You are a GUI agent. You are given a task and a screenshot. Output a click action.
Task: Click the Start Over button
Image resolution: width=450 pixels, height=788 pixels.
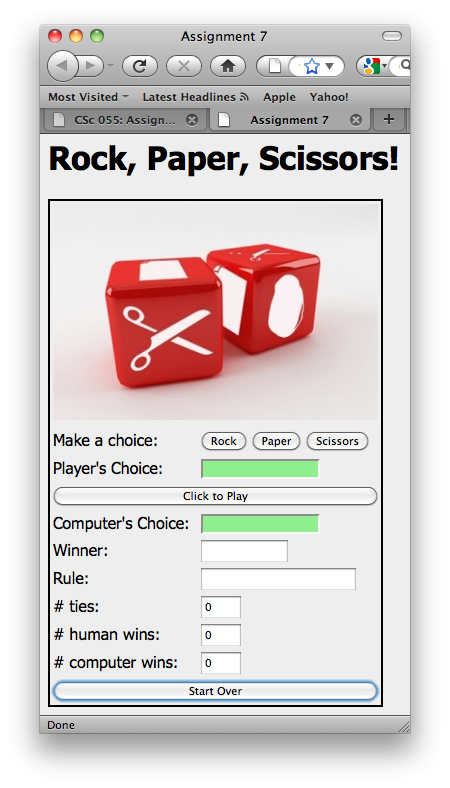(x=215, y=691)
